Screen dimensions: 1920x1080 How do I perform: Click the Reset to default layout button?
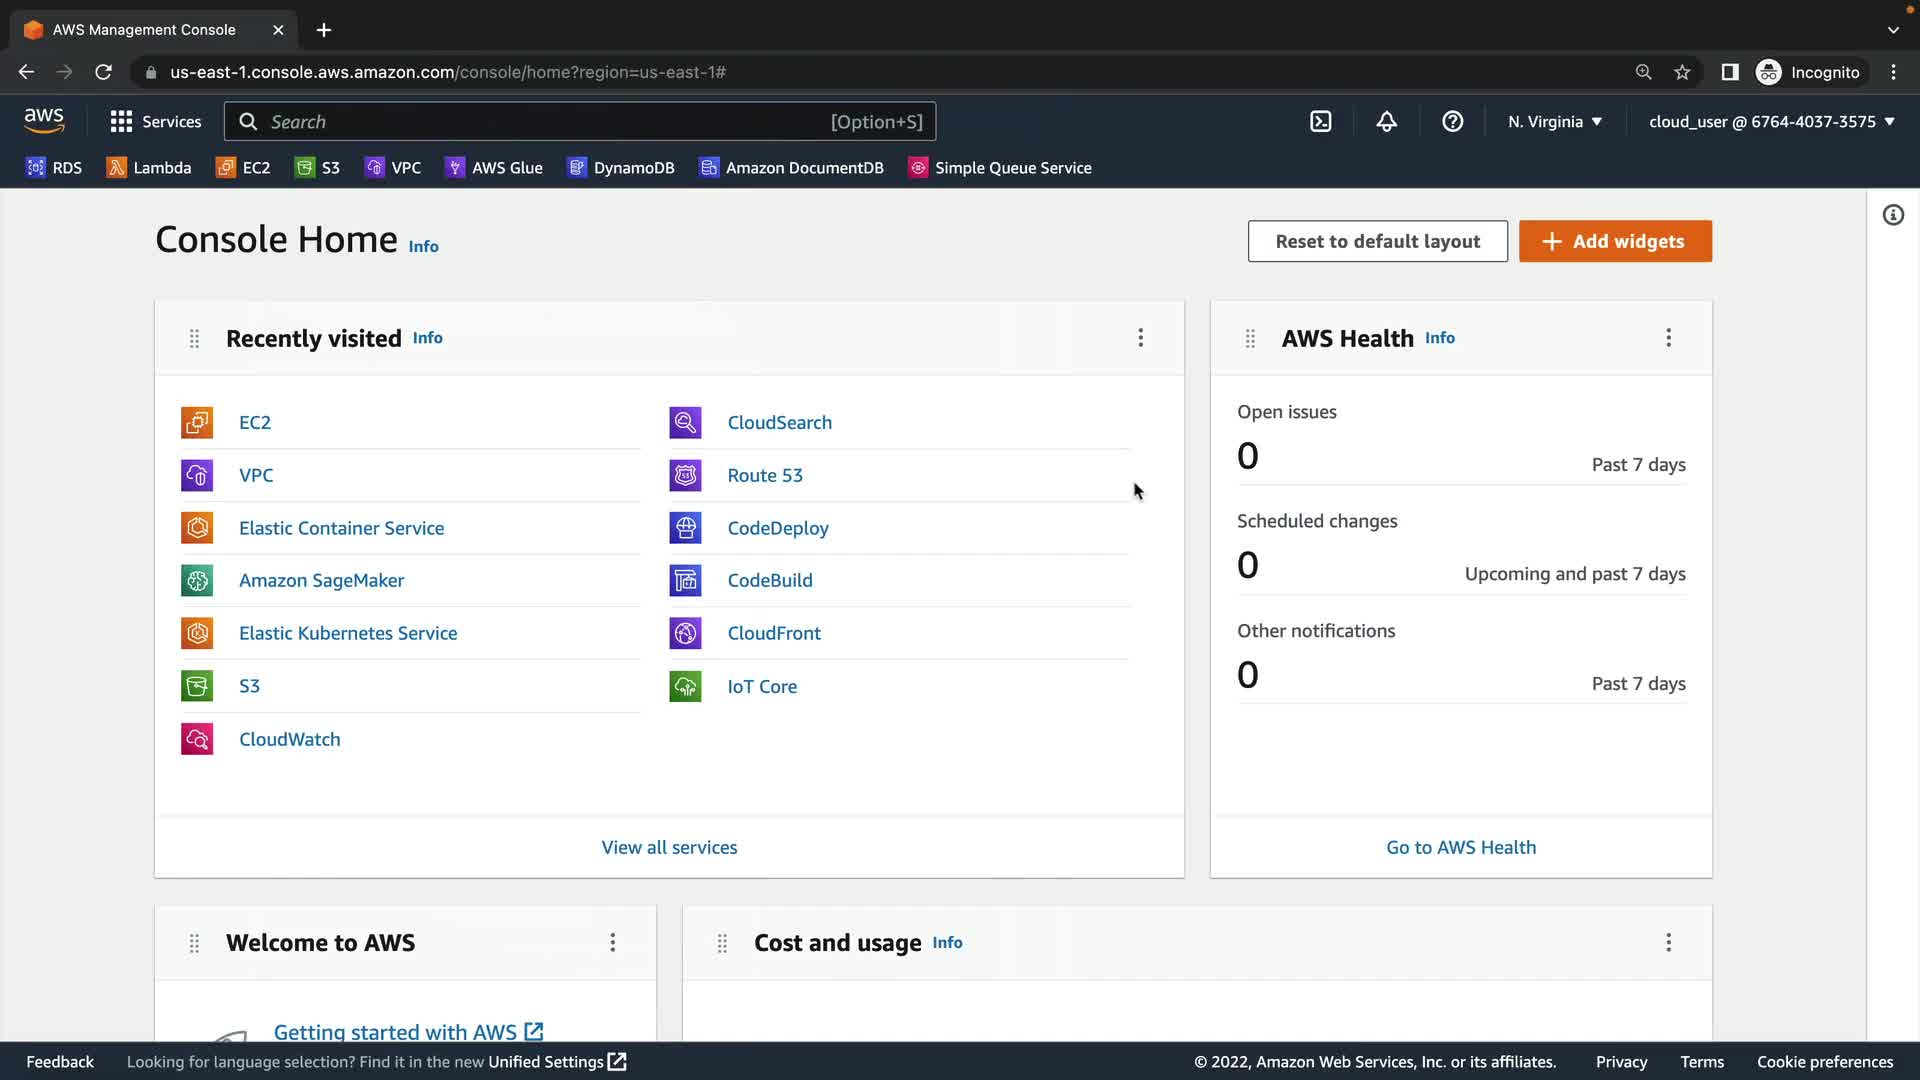click(1377, 241)
